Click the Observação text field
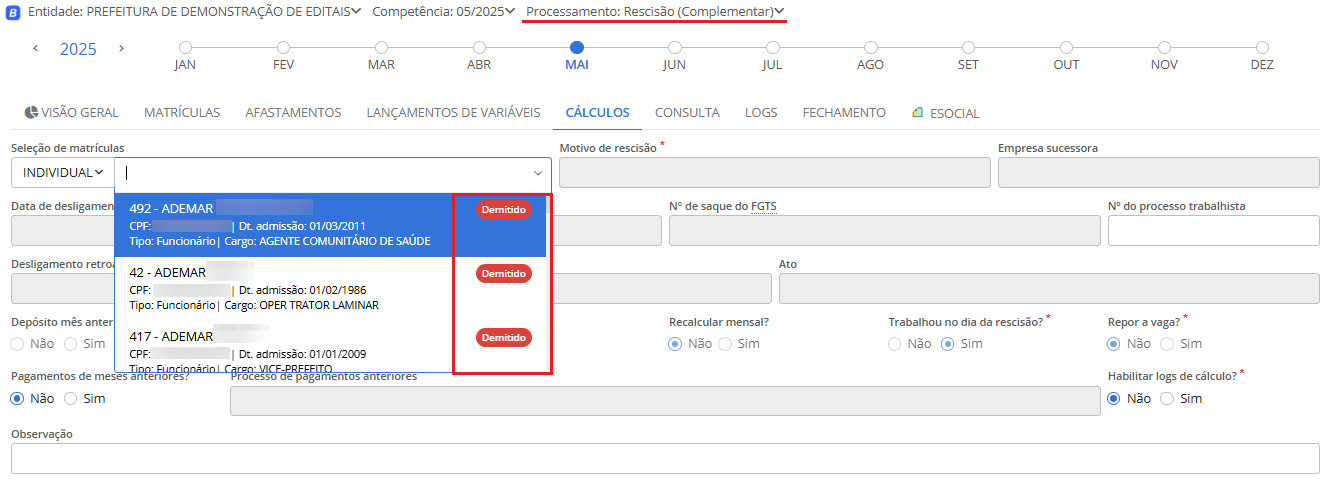 665,458
